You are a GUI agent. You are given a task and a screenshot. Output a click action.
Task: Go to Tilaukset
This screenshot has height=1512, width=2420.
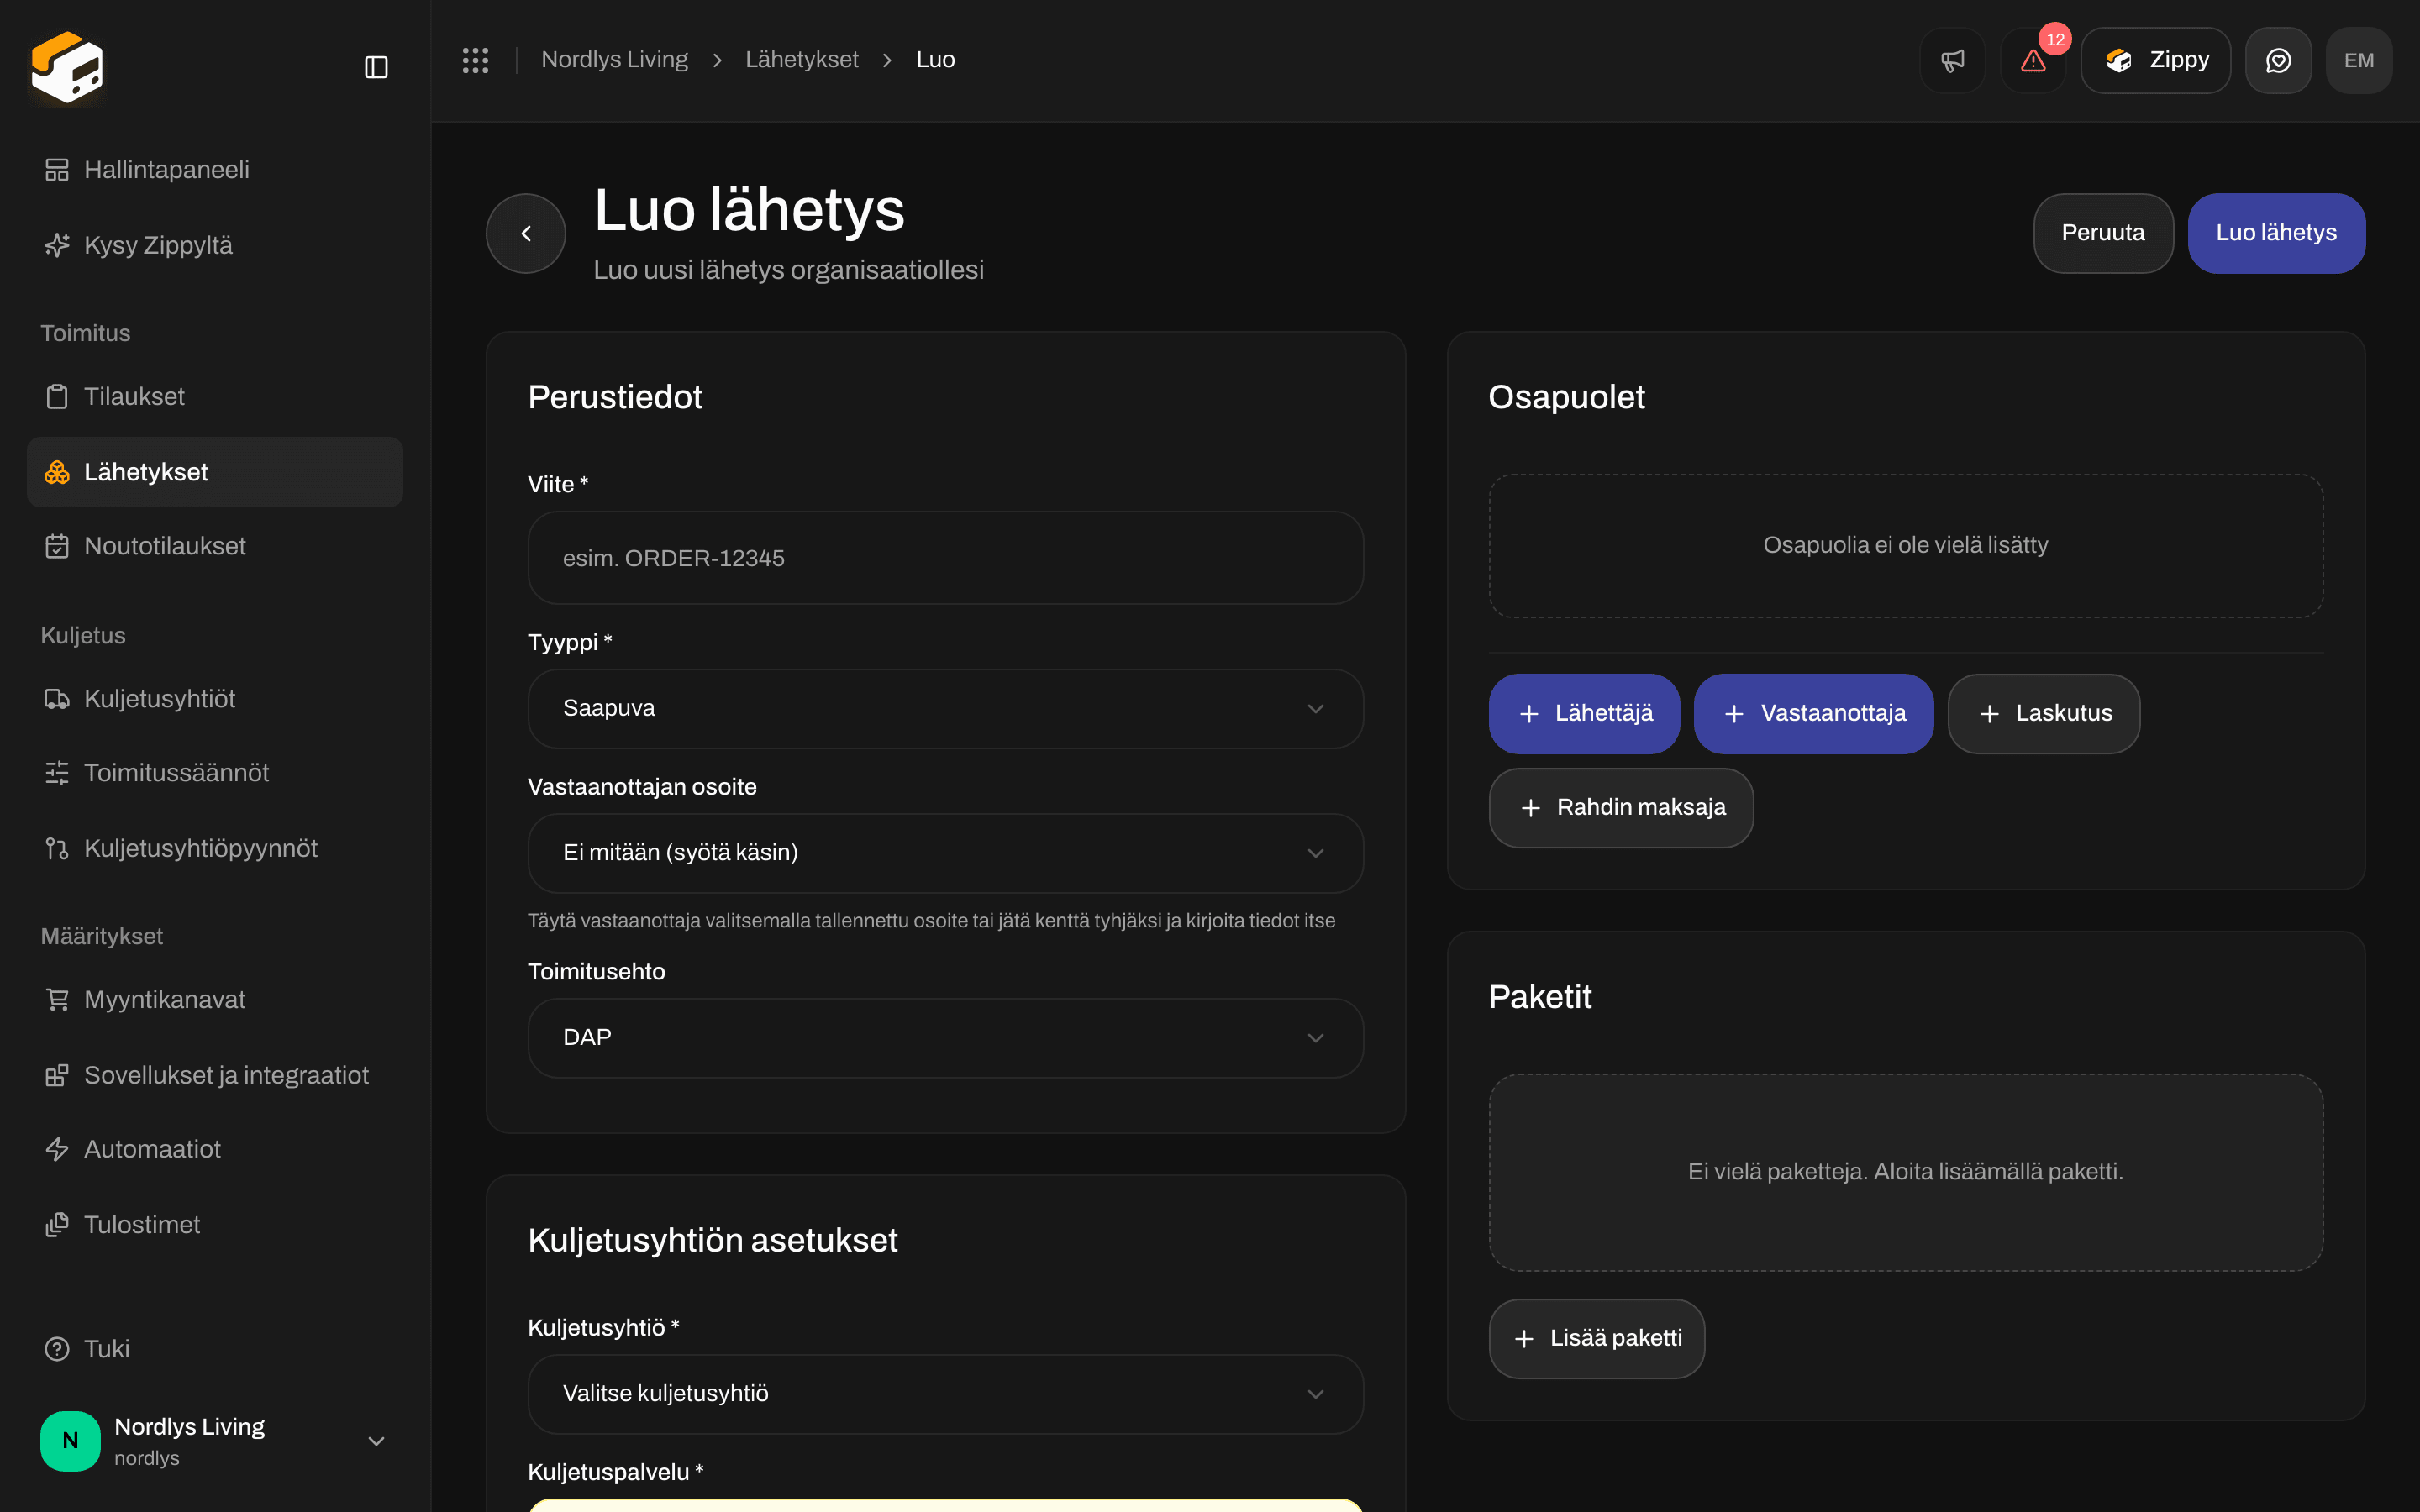point(215,396)
